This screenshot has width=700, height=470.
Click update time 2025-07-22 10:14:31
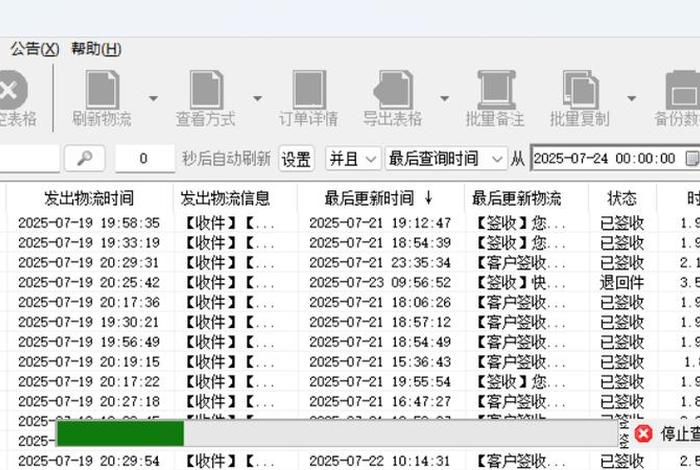click(380, 461)
